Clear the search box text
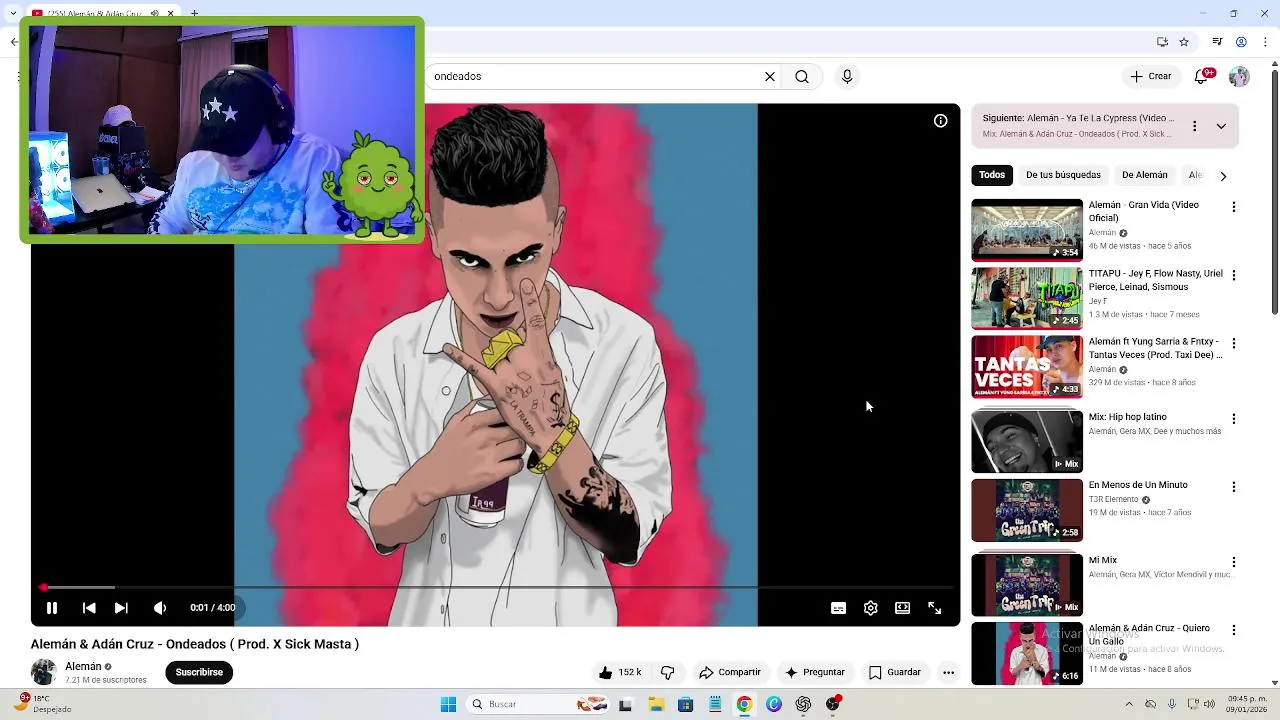Screen dimensions: 1280x720 [x=770, y=77]
